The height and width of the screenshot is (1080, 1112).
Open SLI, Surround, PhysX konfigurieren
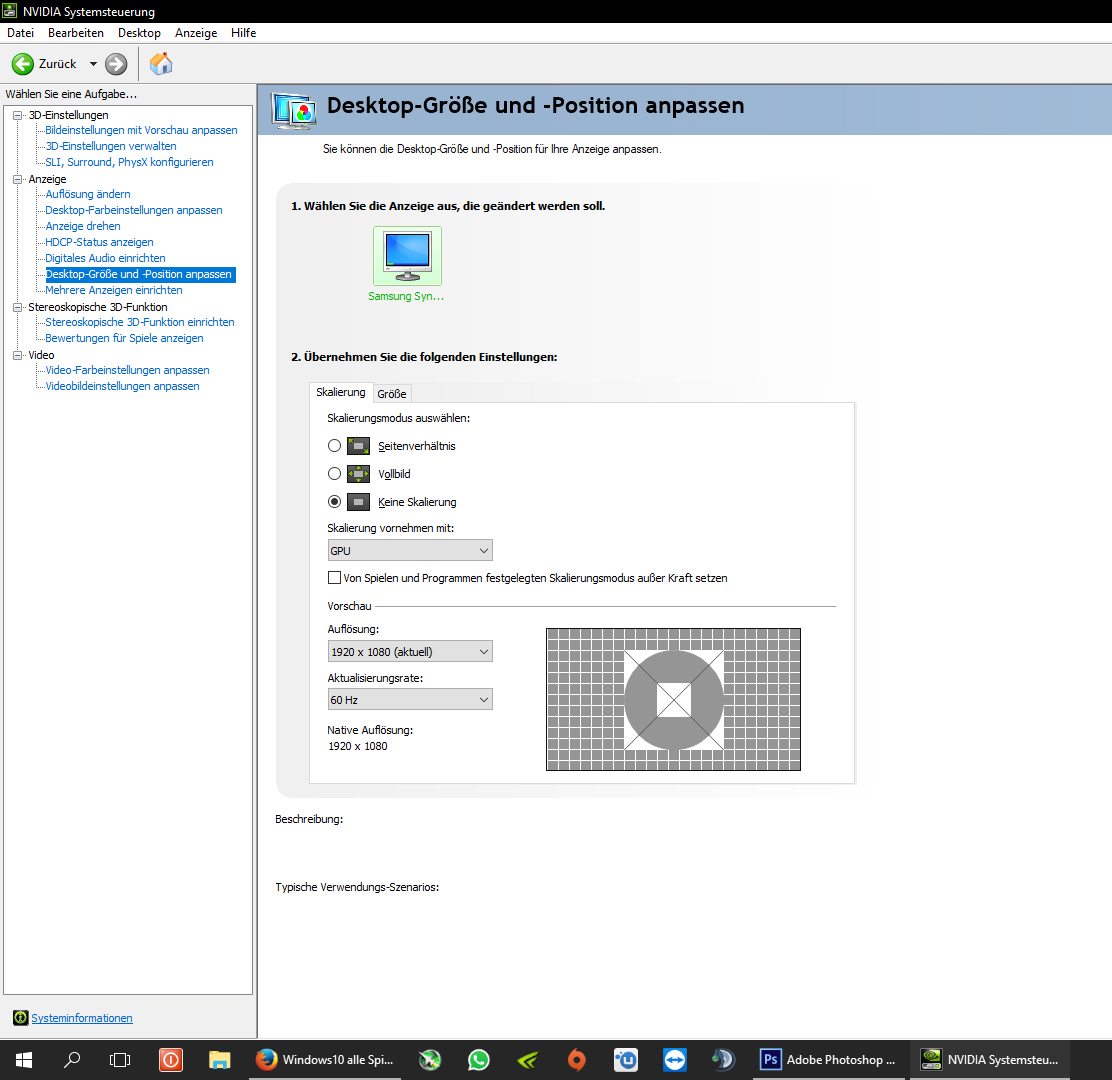pos(129,162)
